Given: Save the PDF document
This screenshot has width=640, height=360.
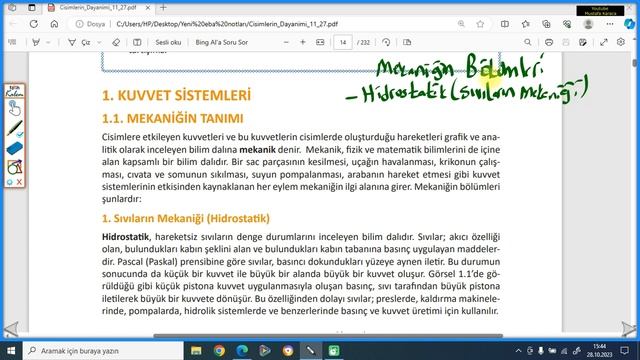Looking at the screenshot, I should (566, 42).
